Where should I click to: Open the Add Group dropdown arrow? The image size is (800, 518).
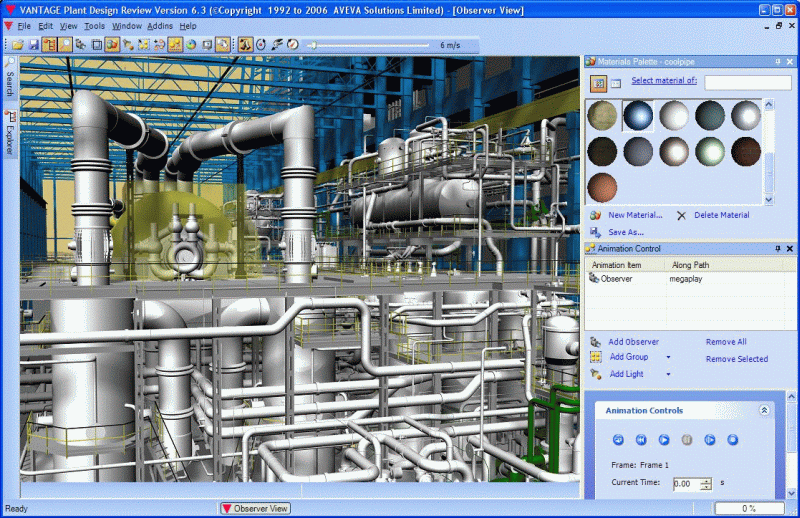(667, 357)
